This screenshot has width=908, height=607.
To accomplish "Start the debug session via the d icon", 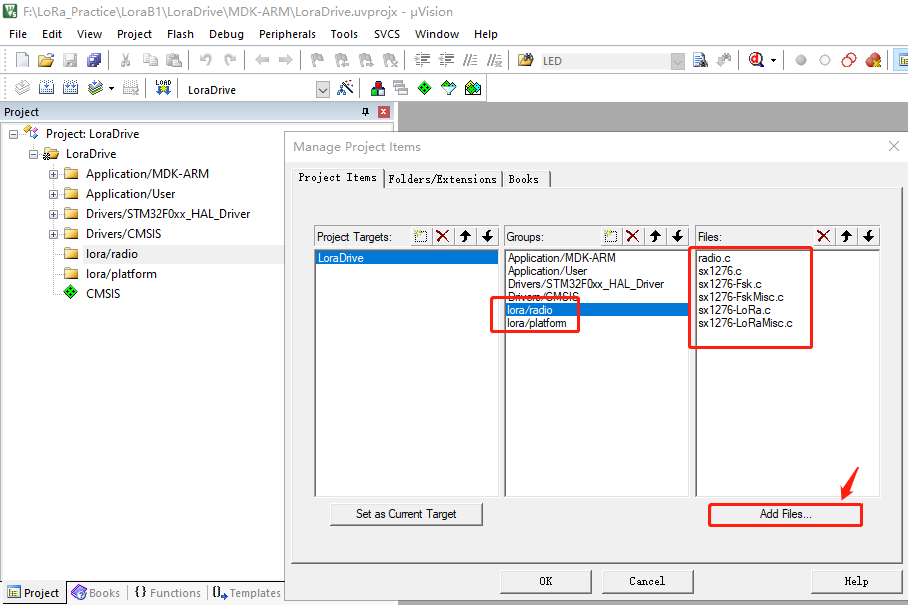I will tap(756, 60).
